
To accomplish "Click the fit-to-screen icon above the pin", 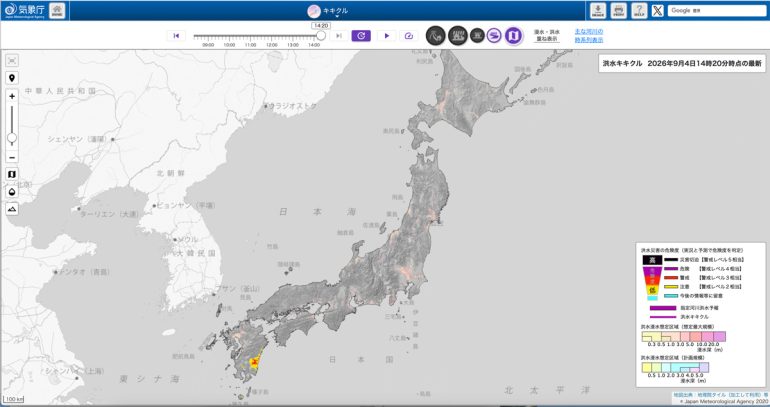I will [x=12, y=60].
